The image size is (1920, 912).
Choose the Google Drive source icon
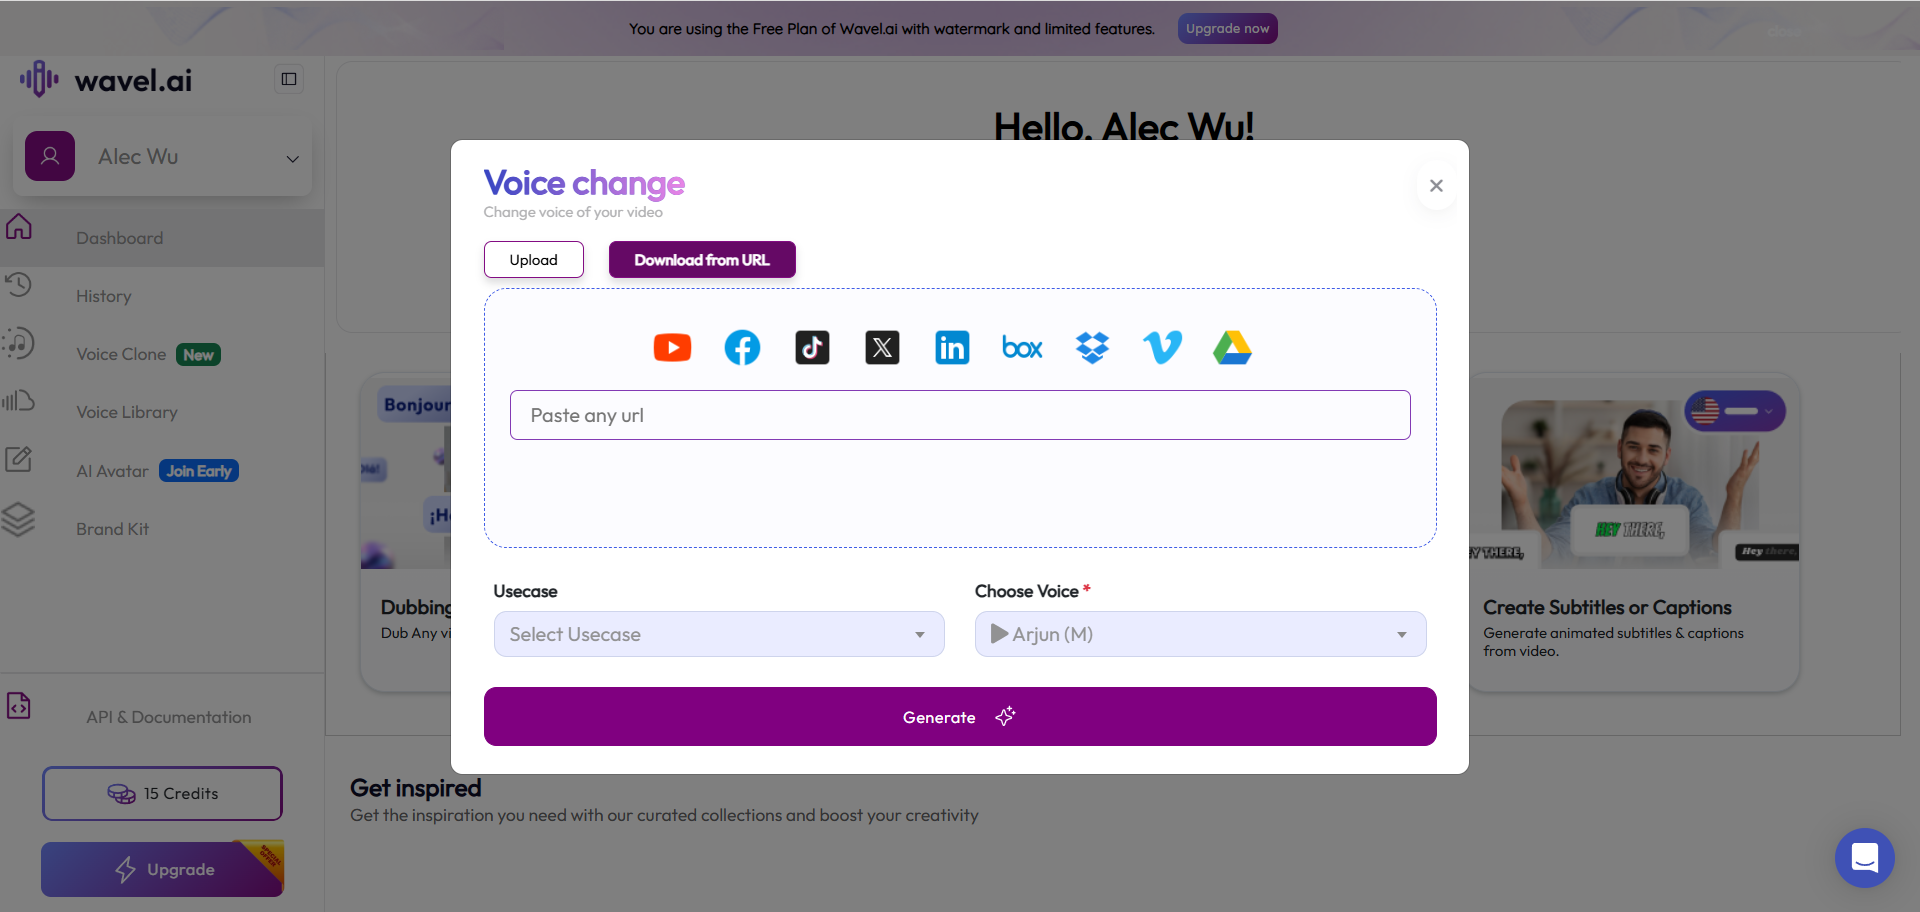tap(1232, 348)
